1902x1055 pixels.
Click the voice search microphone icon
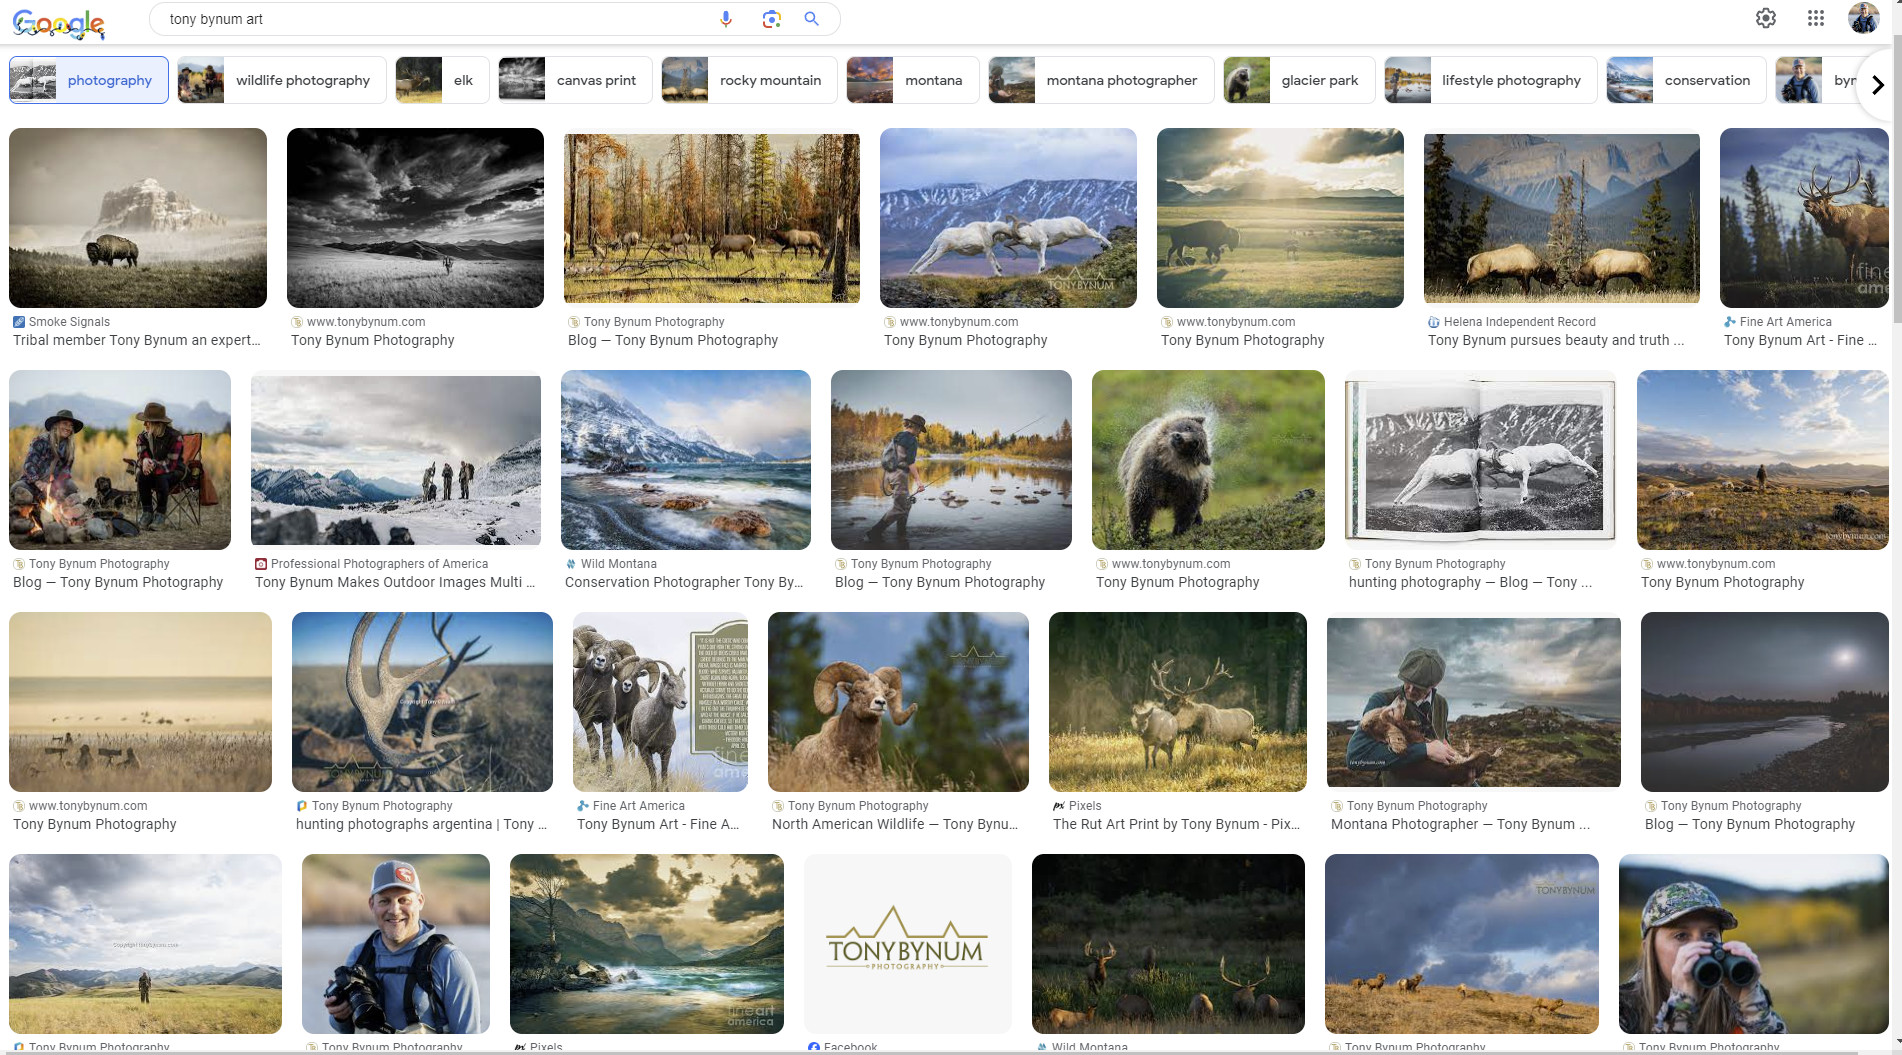(726, 19)
